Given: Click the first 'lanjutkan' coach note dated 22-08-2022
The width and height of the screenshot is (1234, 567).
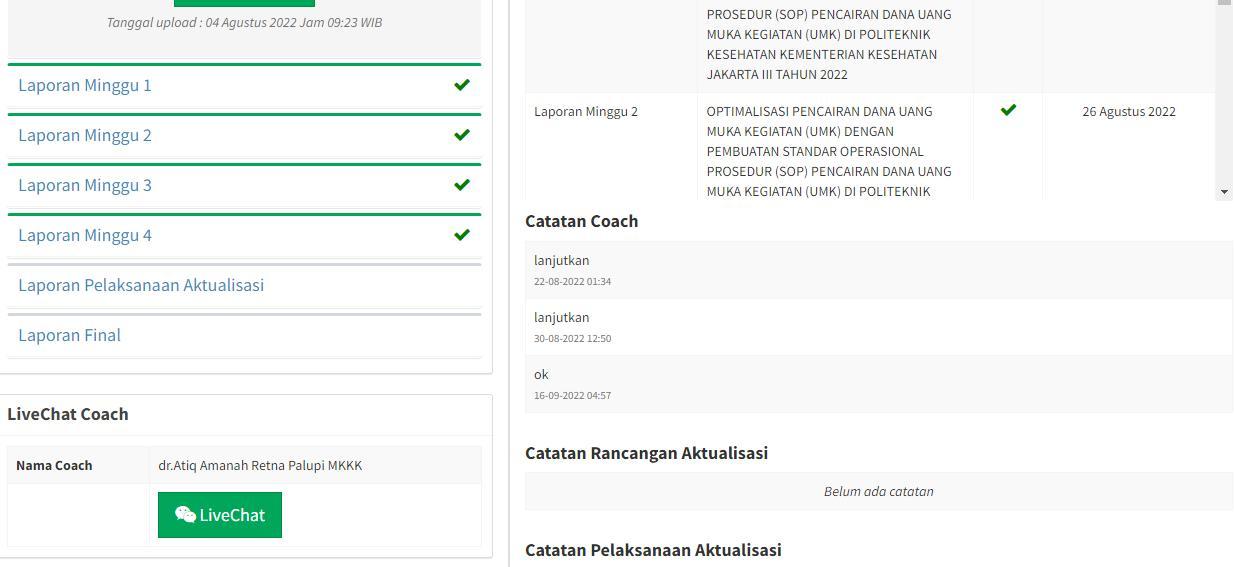Looking at the screenshot, I should tap(562, 261).
